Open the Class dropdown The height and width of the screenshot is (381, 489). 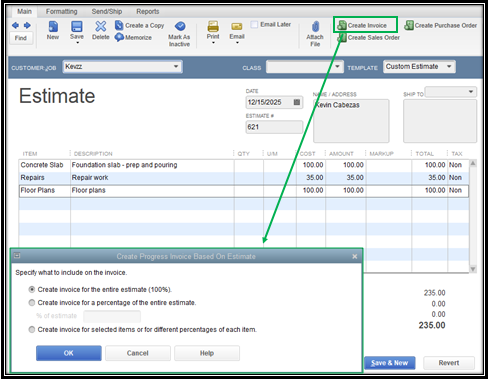(x=337, y=67)
